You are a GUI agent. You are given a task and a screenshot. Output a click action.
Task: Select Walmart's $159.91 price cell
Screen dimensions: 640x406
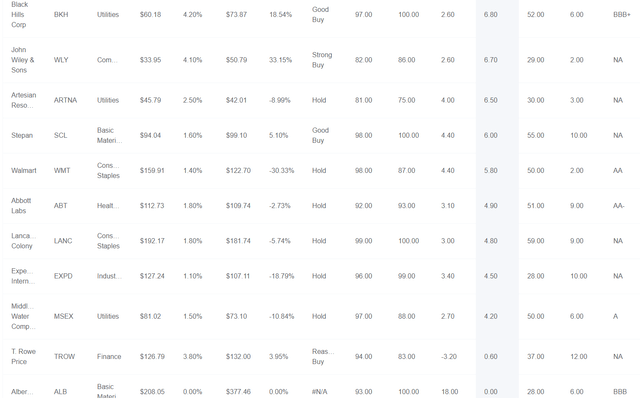[152, 171]
